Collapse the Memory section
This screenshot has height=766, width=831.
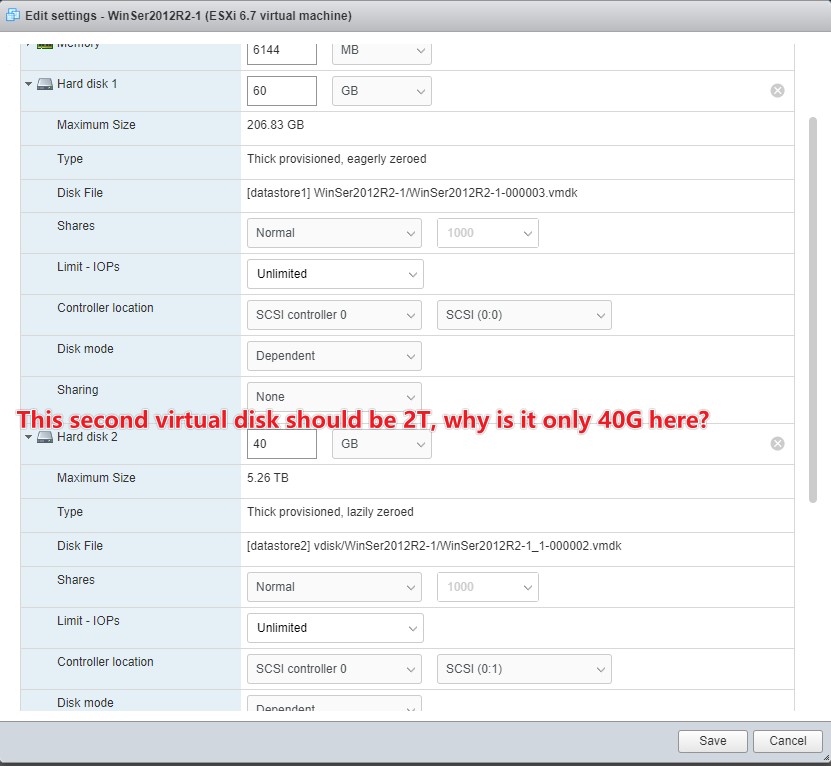pos(27,43)
